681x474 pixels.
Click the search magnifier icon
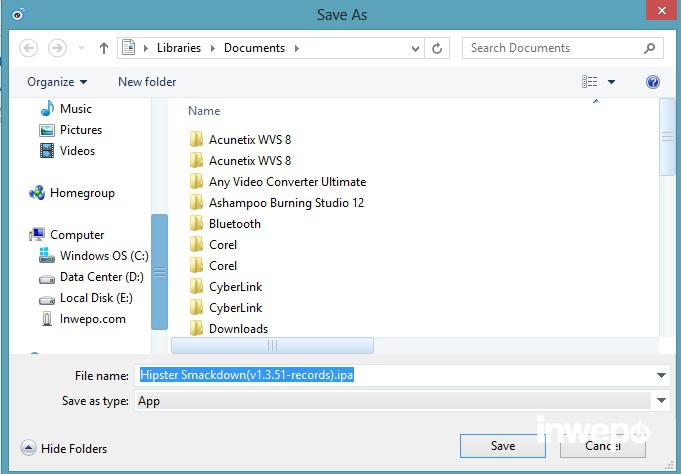click(x=649, y=48)
